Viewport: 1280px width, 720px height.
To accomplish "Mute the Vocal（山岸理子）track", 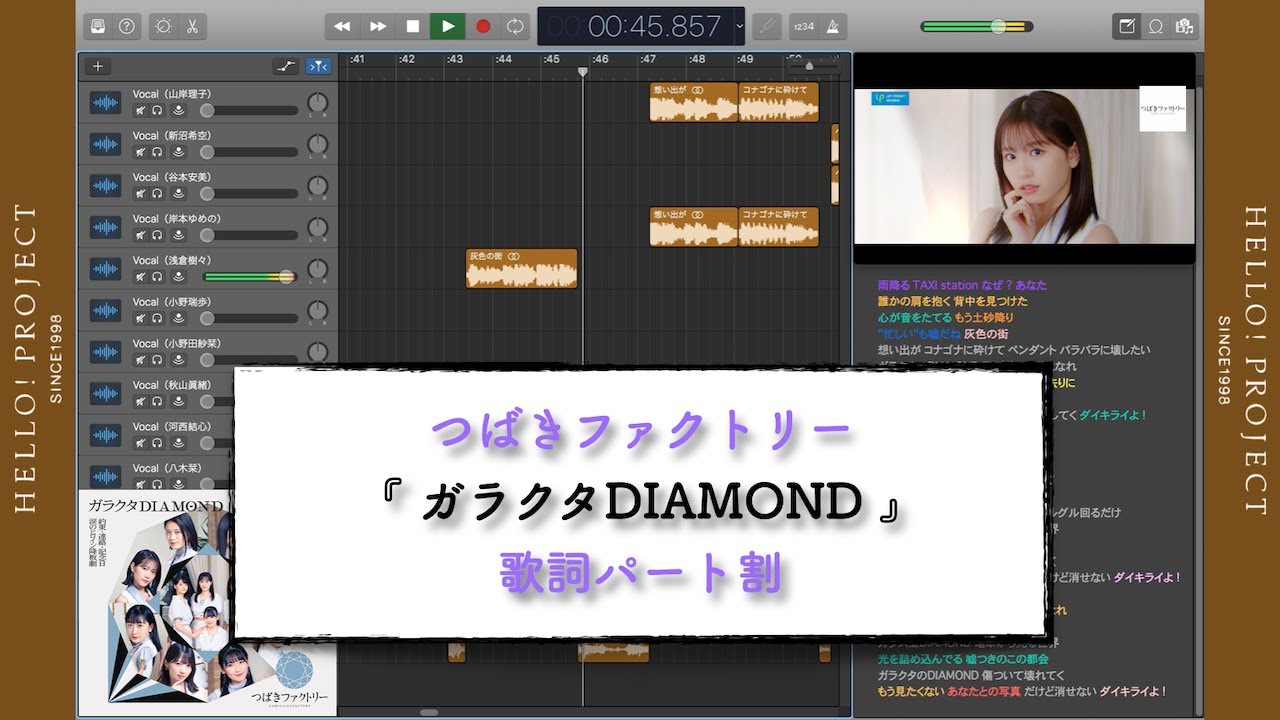I will [x=140, y=110].
